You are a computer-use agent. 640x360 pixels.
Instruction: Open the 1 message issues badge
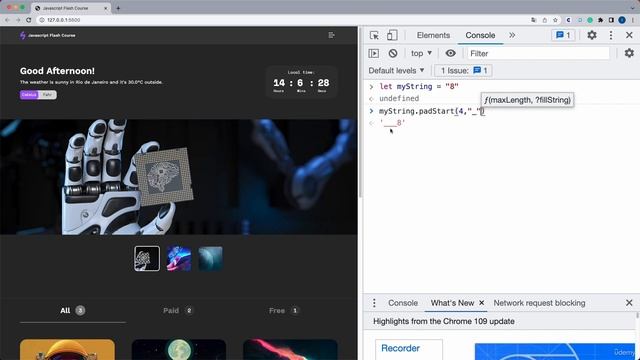click(x=563, y=36)
